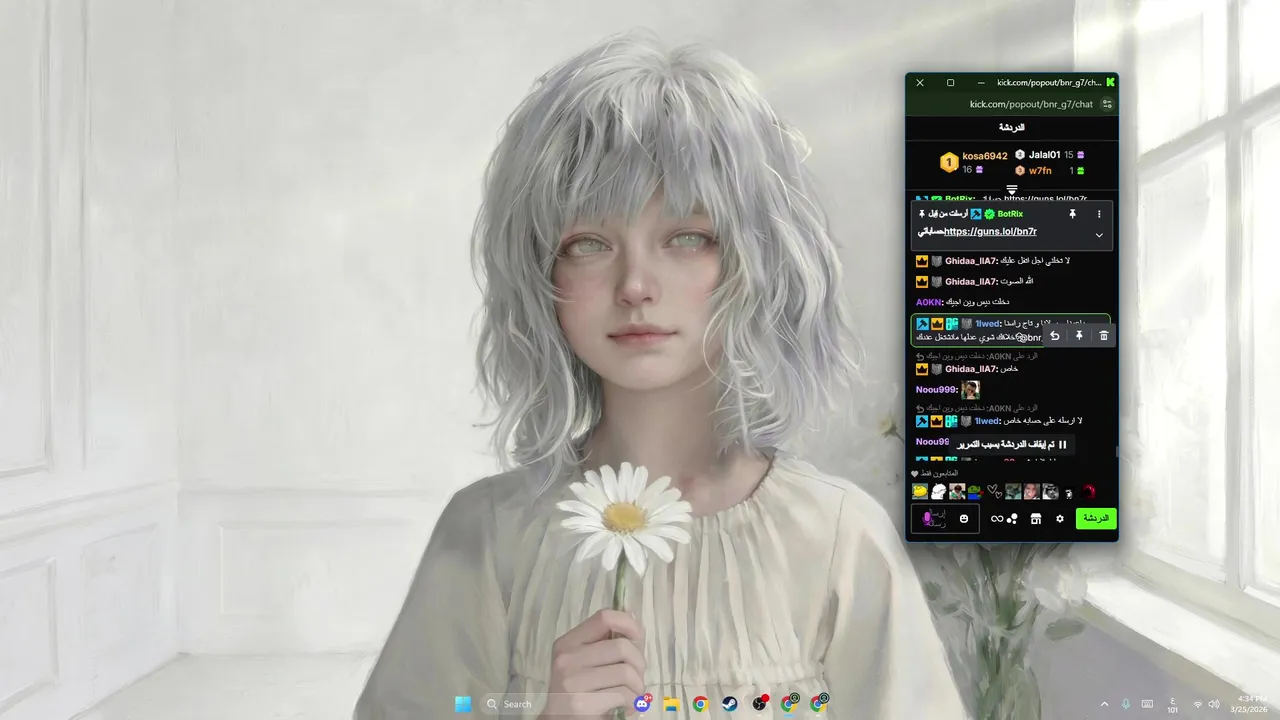Open A0KN user profile from chat
The height and width of the screenshot is (720, 1280).
(x=929, y=302)
